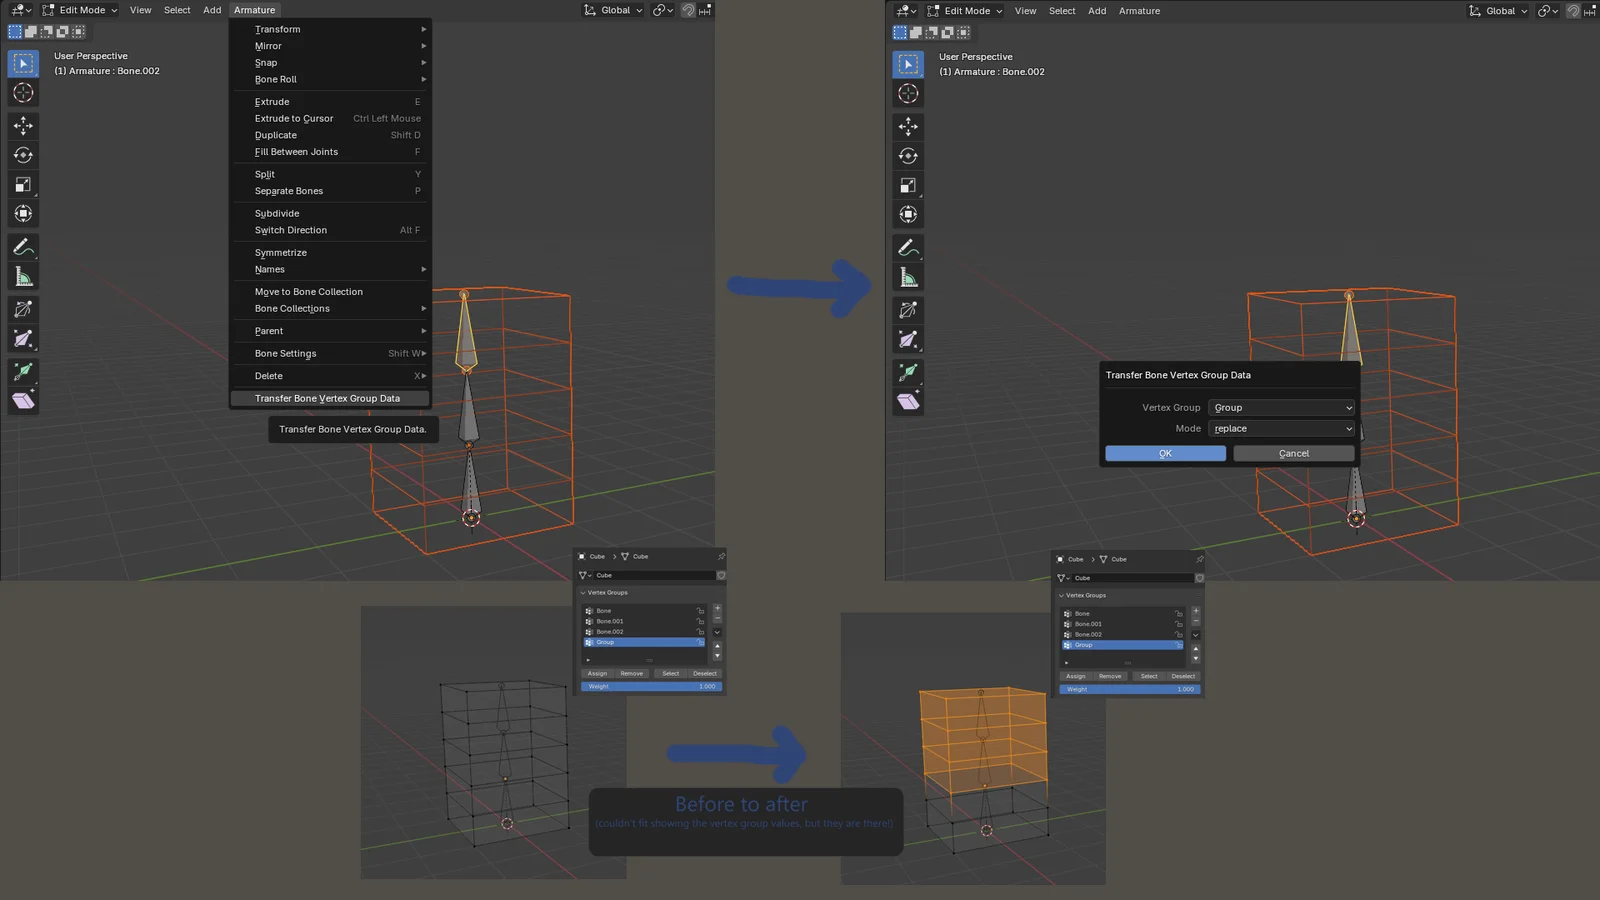
Task: Choose the Cursor tool in the right viewport
Action: 908,94
